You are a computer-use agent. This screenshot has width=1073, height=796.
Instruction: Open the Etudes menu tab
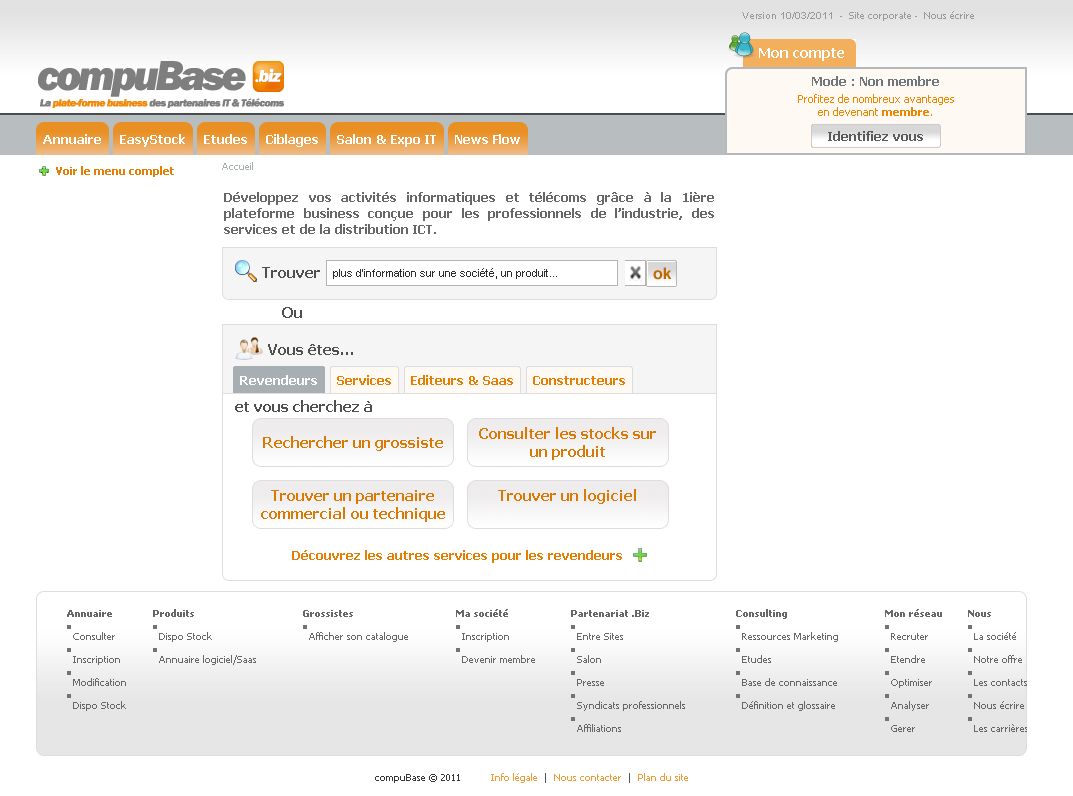click(225, 139)
